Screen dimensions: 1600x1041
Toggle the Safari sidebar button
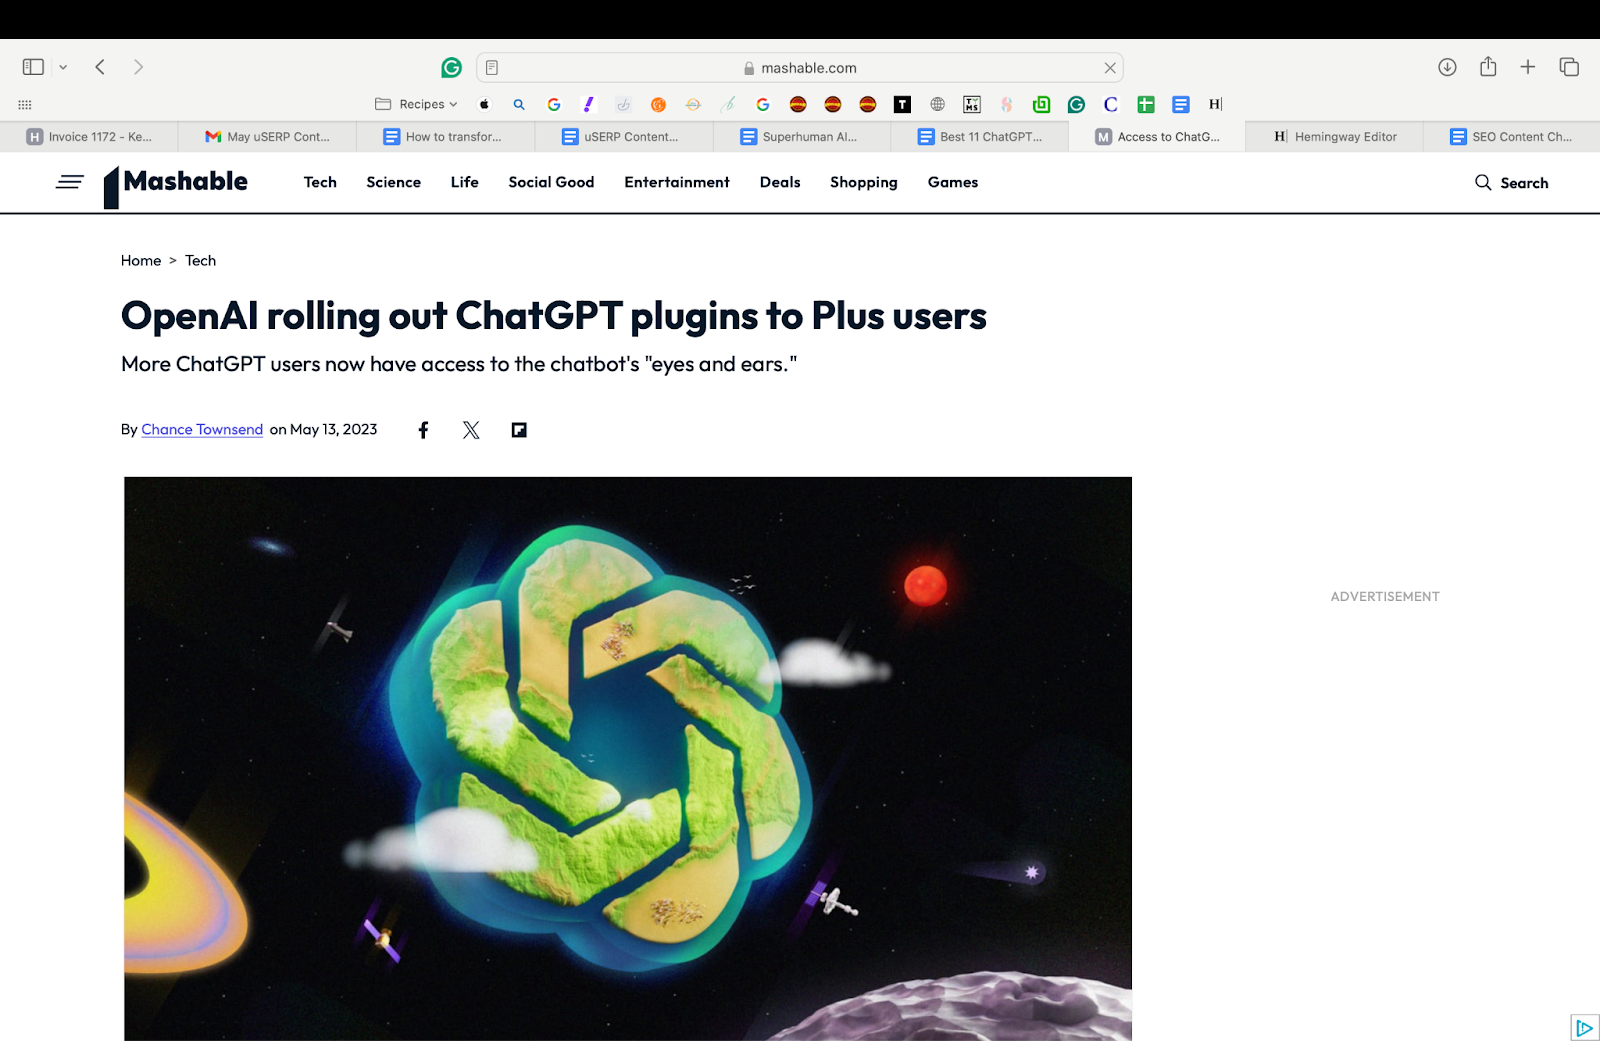[x=33, y=67]
